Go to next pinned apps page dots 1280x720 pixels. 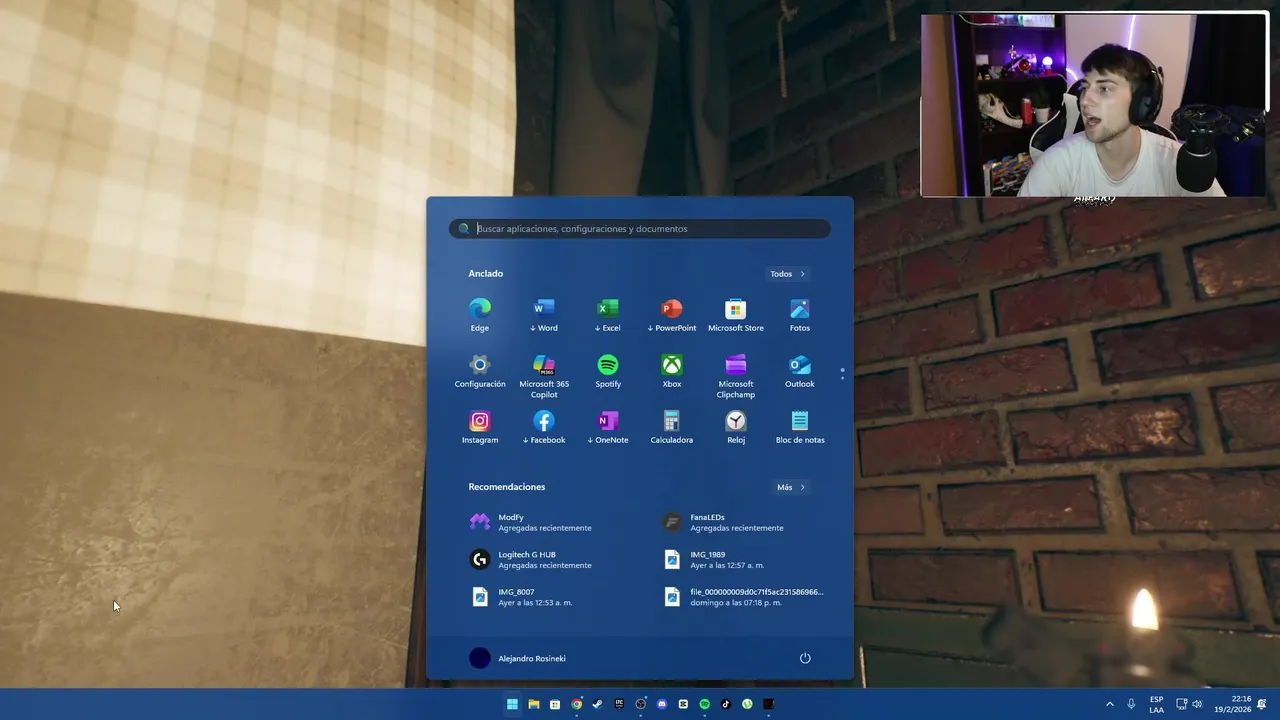pyautogui.click(x=842, y=373)
